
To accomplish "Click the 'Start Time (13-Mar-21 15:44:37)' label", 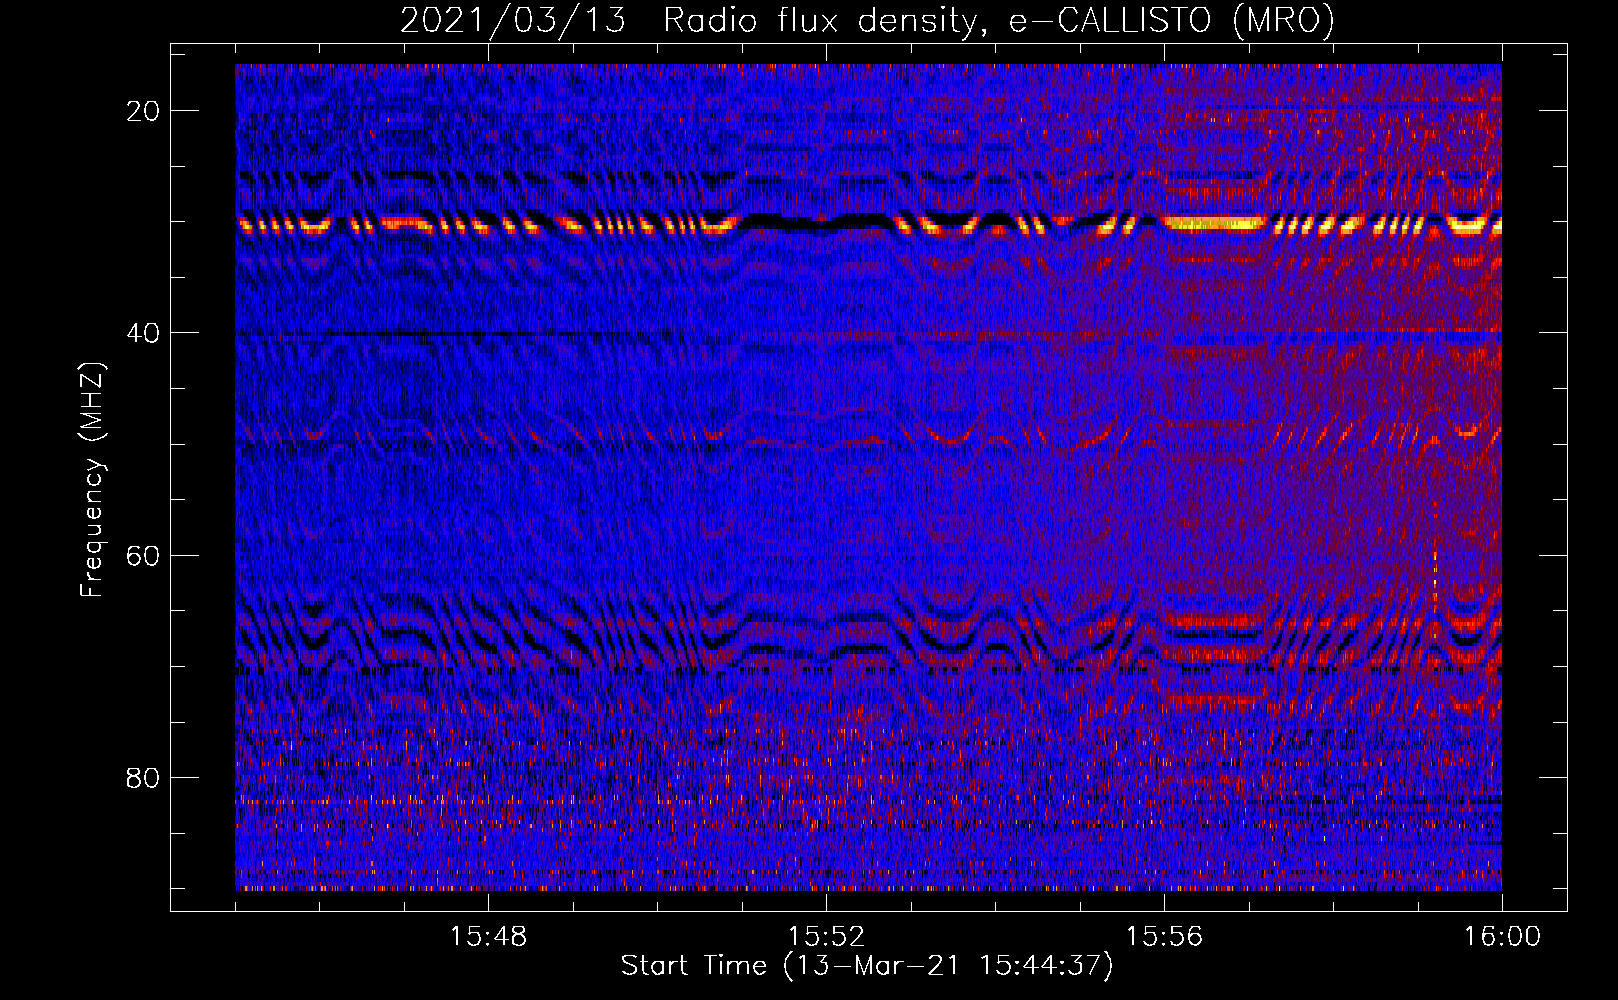I will coord(867,966).
